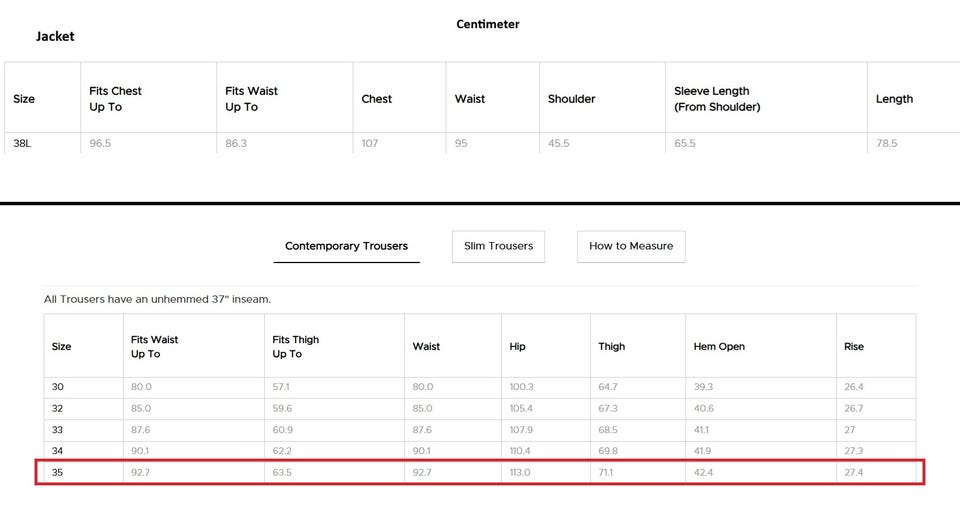Viewport: 960px width, 525px height.
Task: Click the Fits Chest Up To header
Action: point(115,99)
